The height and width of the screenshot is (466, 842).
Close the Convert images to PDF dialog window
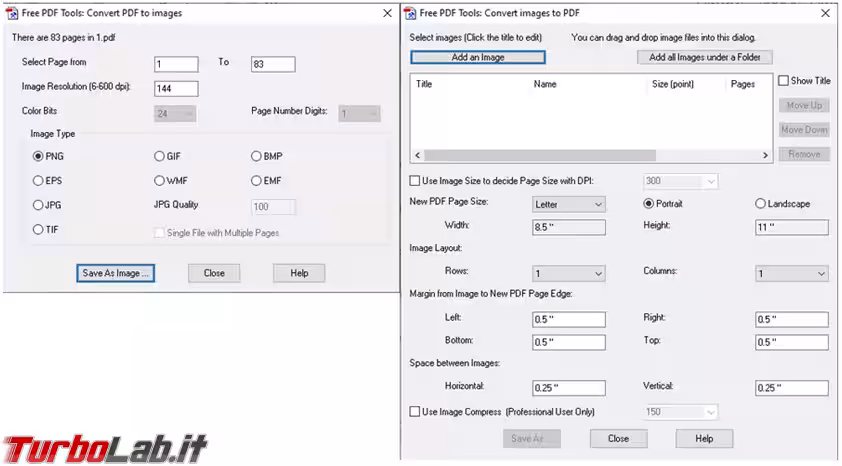click(825, 13)
